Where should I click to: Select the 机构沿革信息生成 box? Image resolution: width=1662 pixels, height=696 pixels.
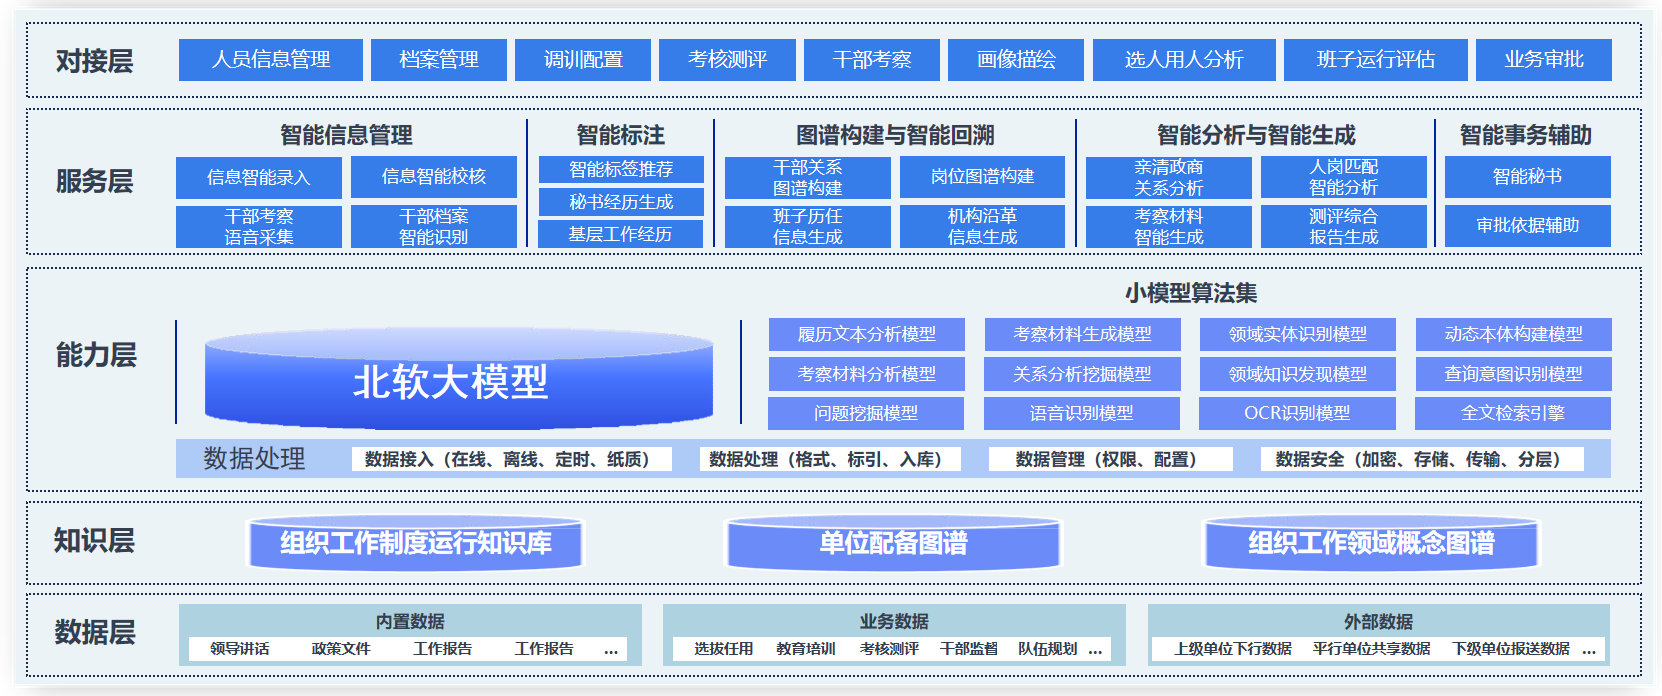coord(983,227)
